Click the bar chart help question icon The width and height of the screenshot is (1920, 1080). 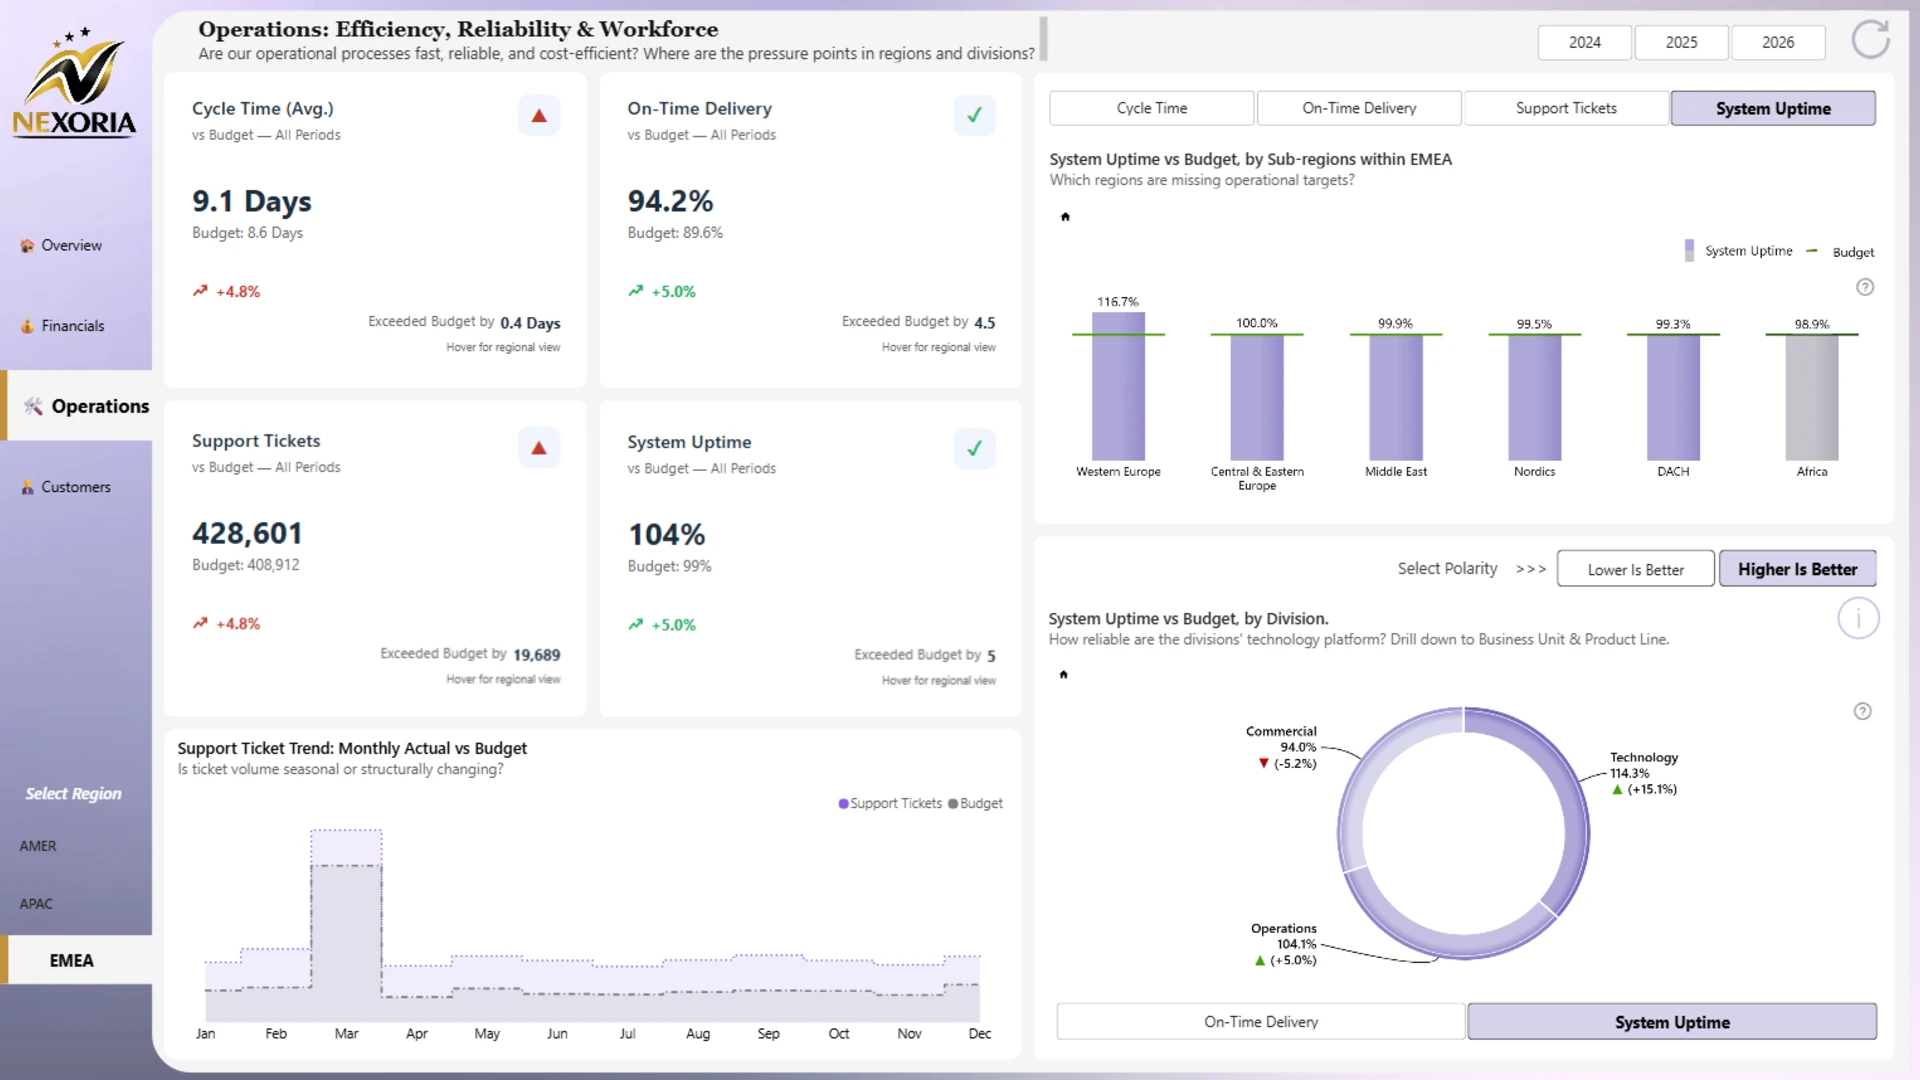[1865, 288]
